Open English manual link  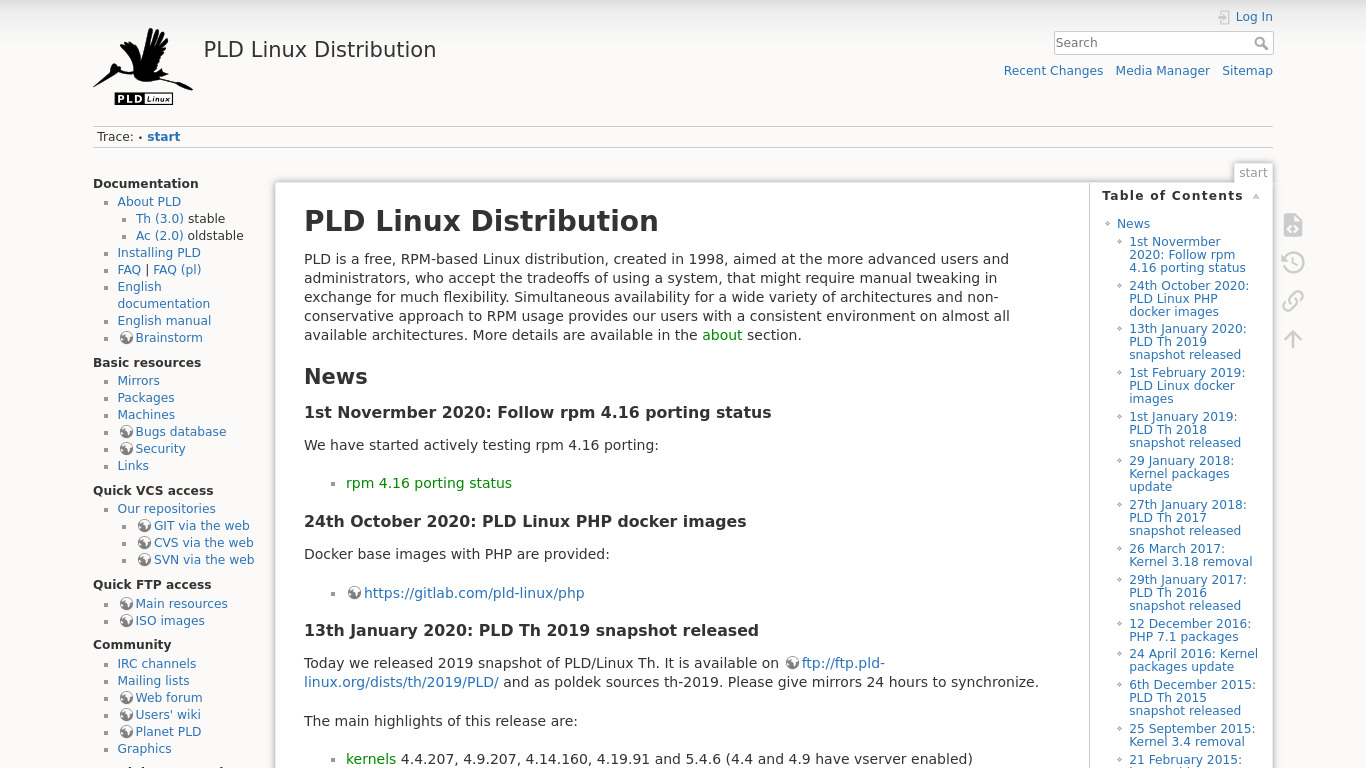pyautogui.click(x=164, y=321)
